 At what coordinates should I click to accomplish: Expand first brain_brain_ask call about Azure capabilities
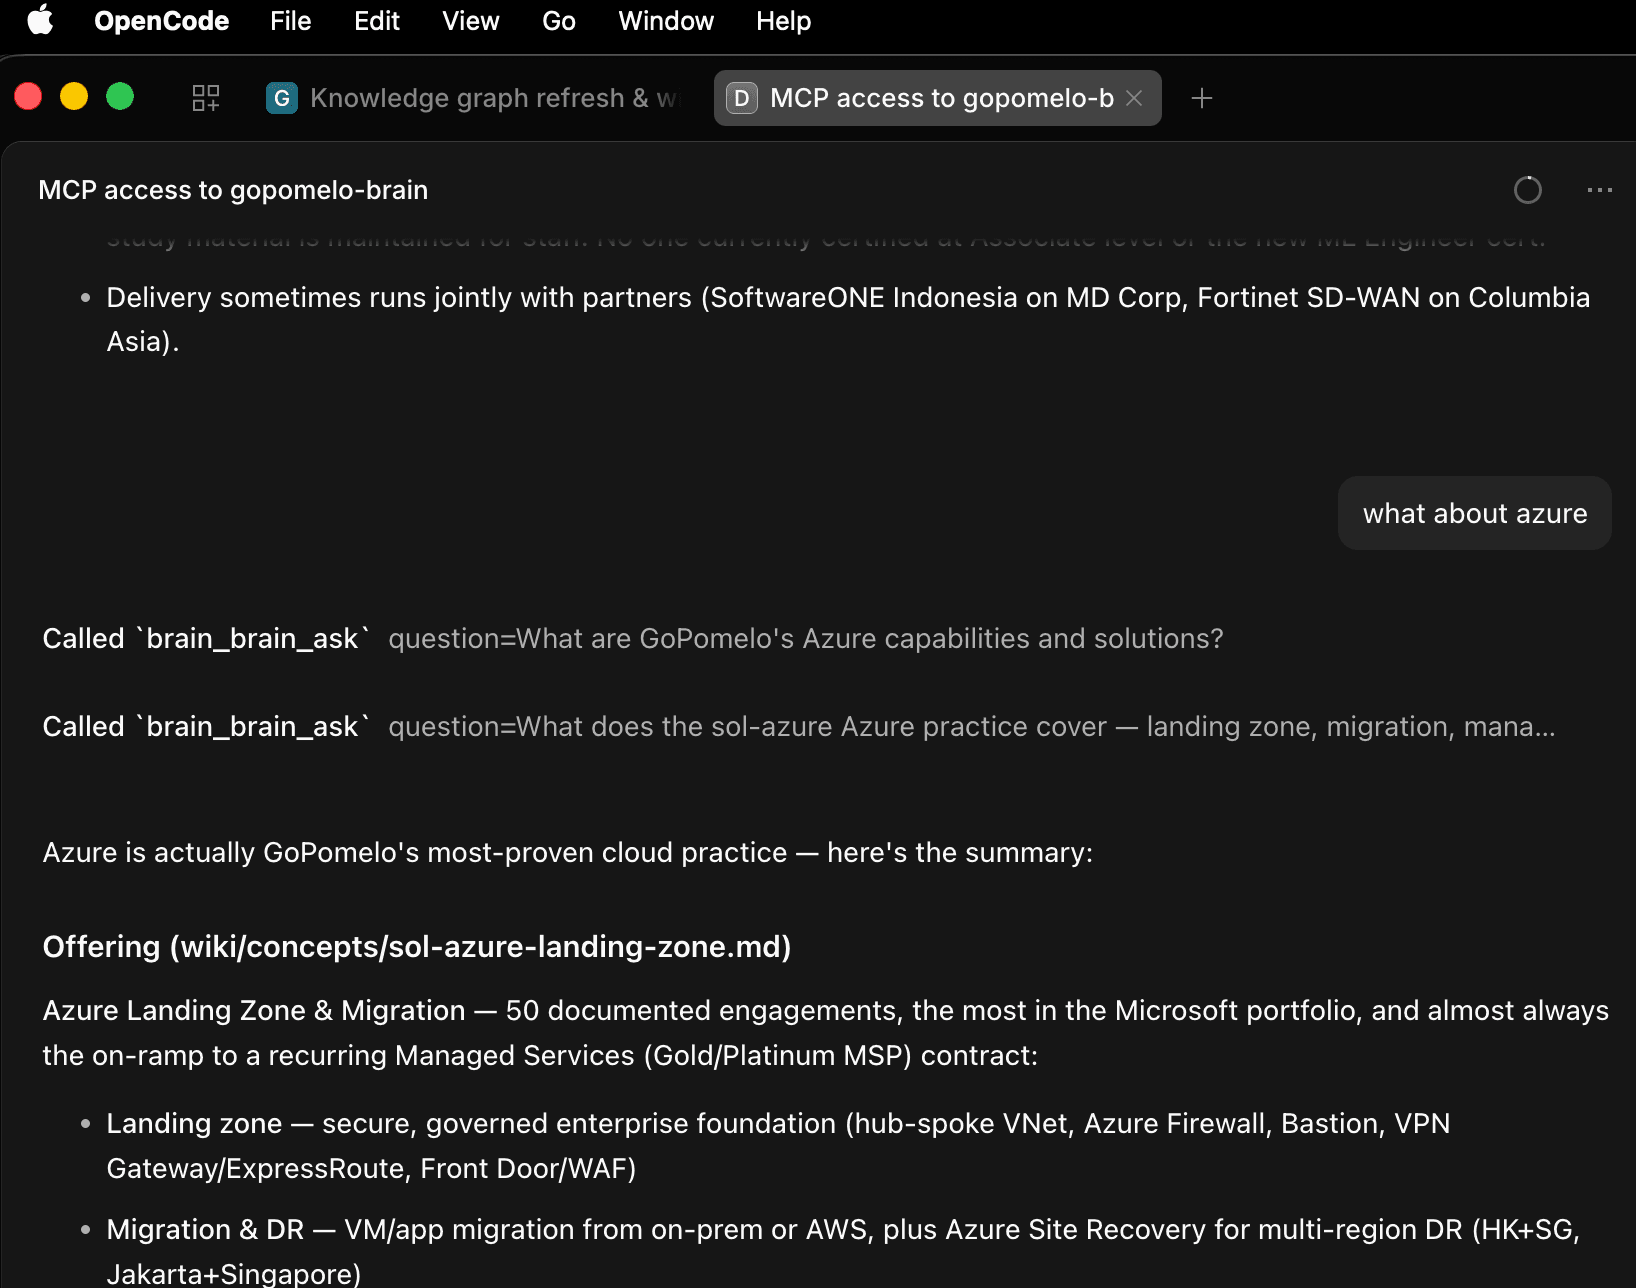click(633, 638)
